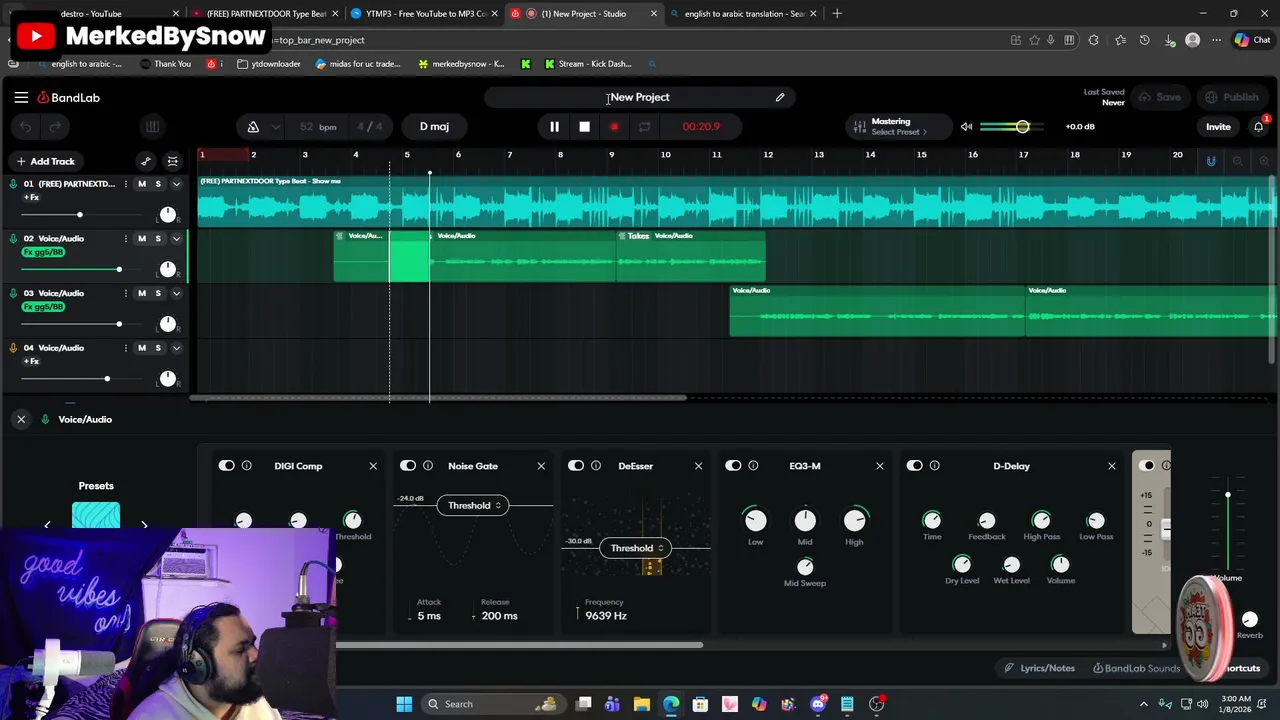Remove the DeEsser effect

(x=698, y=466)
